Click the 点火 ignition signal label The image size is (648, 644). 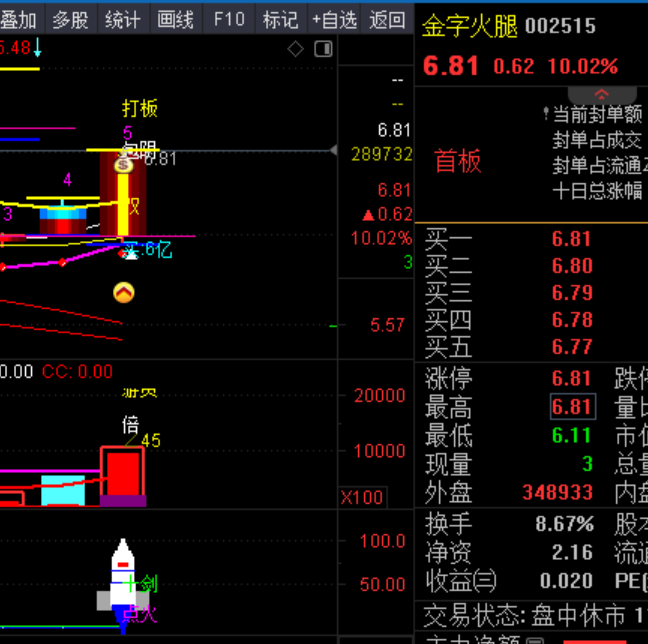click(x=139, y=614)
